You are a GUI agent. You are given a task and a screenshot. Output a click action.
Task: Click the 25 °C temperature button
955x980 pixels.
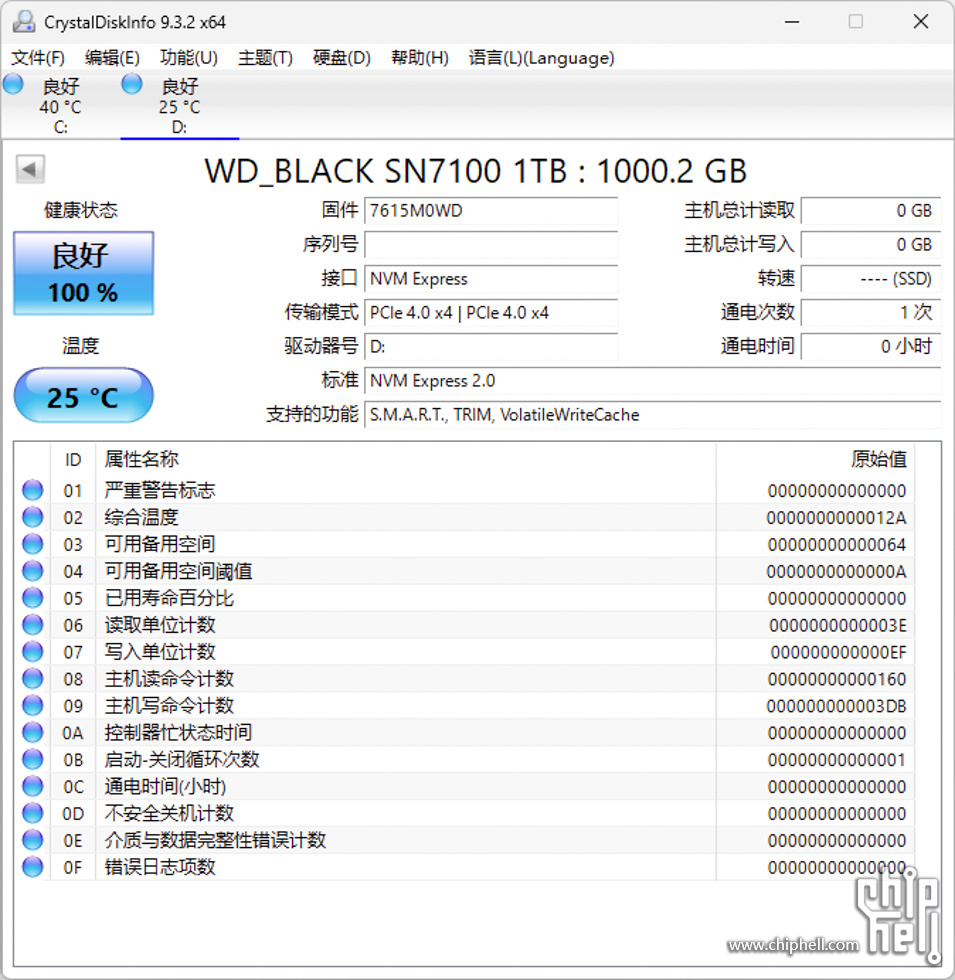click(x=83, y=396)
